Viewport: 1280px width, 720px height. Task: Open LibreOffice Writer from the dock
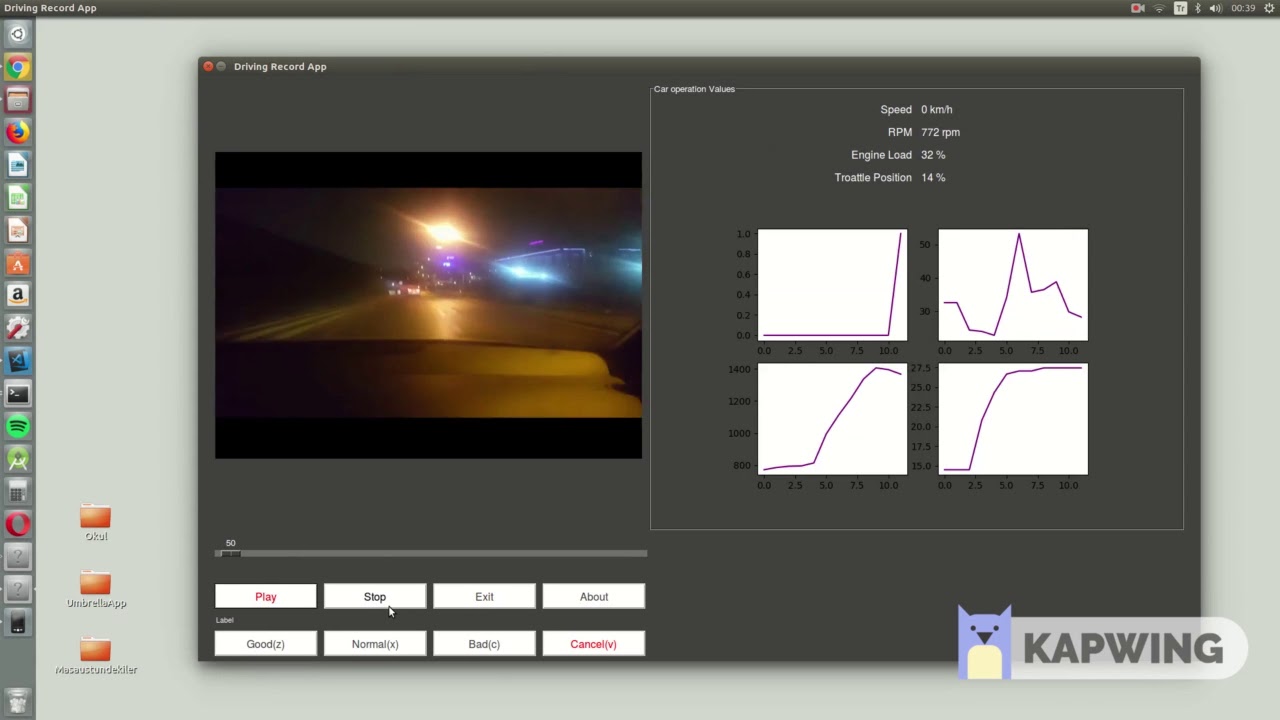pyautogui.click(x=17, y=165)
